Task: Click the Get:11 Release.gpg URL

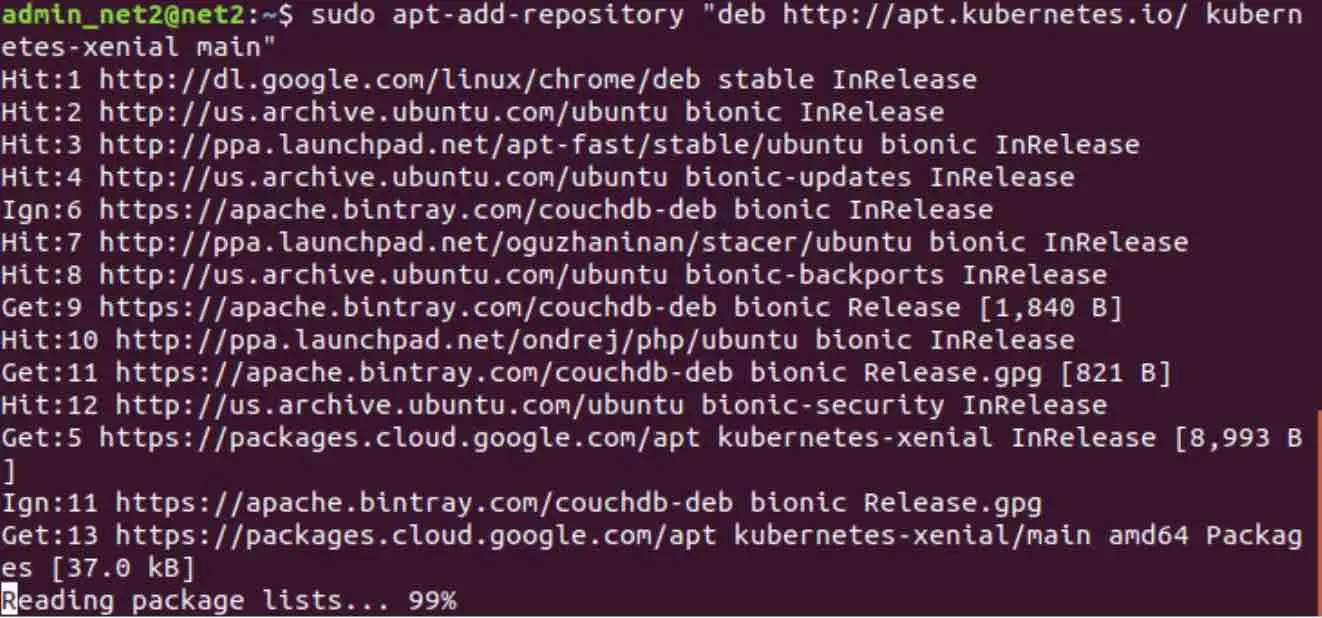Action: click(424, 372)
